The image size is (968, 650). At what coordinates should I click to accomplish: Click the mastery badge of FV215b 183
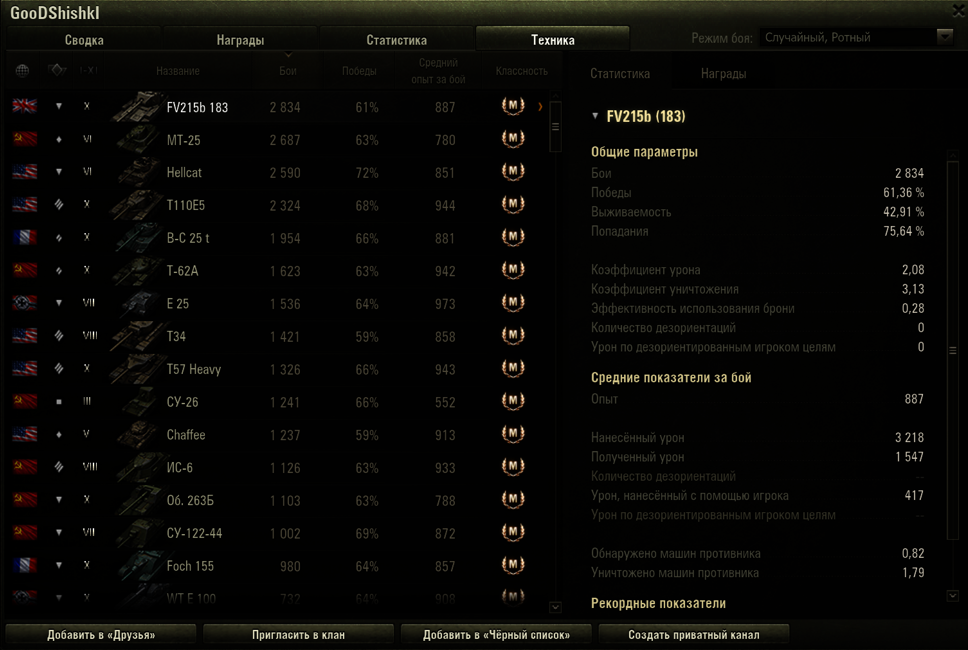click(x=513, y=106)
